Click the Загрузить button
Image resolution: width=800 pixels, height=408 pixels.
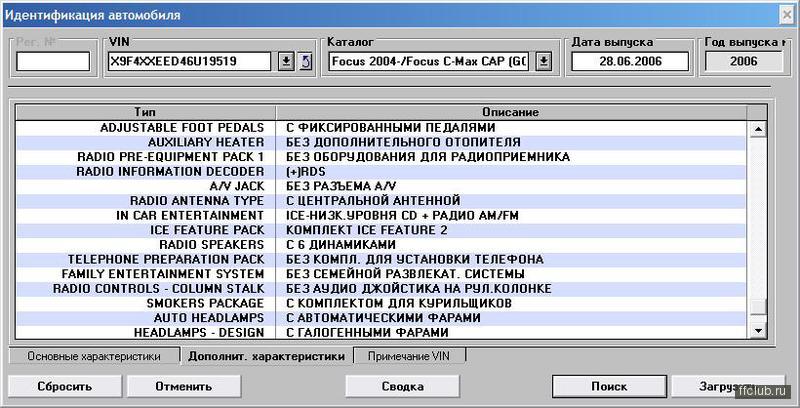(x=728, y=387)
